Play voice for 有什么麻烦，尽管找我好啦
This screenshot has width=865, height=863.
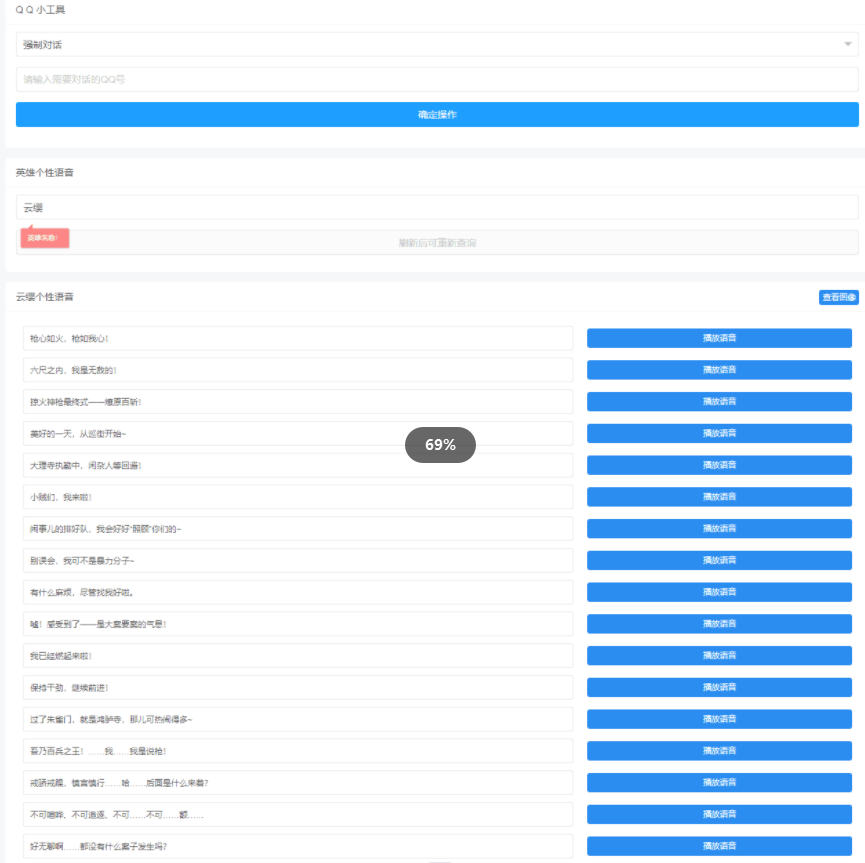(x=719, y=592)
